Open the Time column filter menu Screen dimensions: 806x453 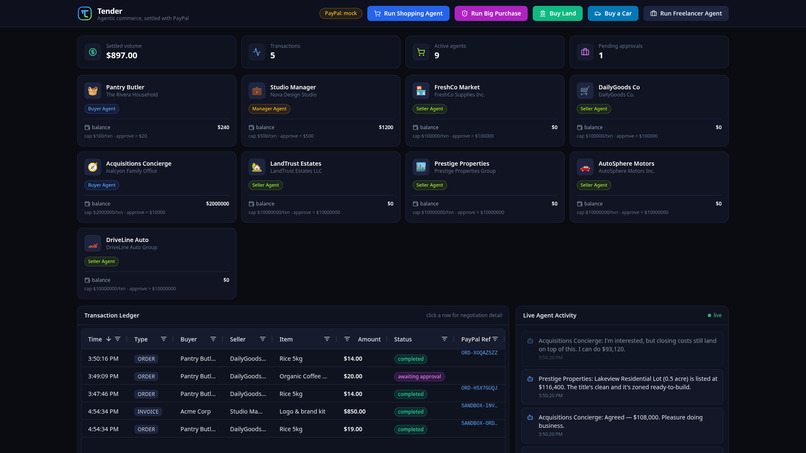pos(117,339)
